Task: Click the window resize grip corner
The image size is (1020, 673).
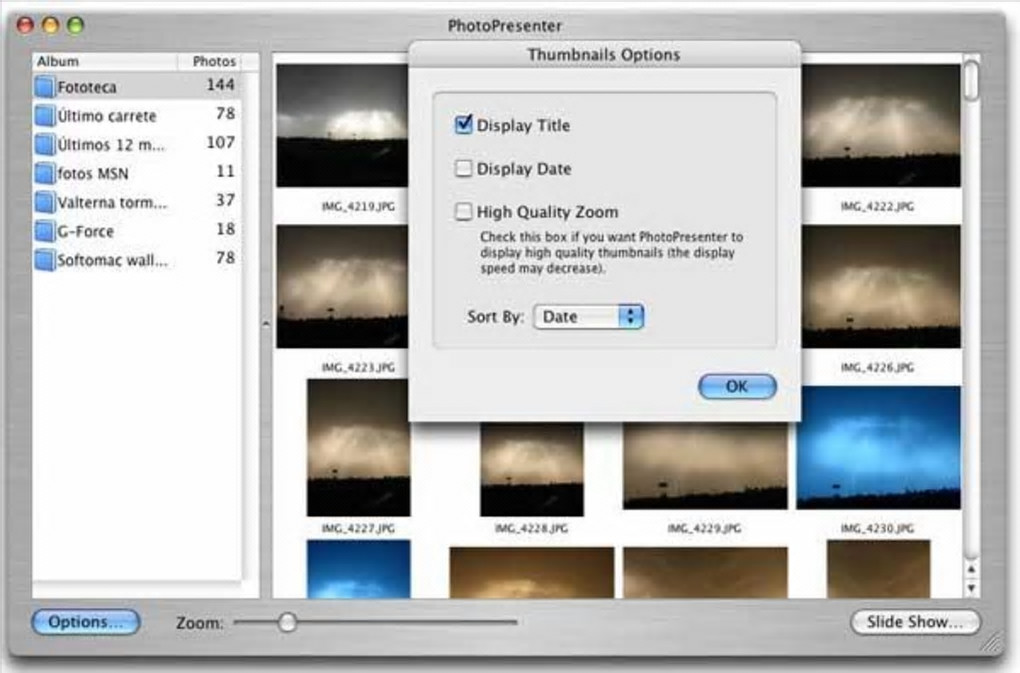Action: (x=993, y=644)
